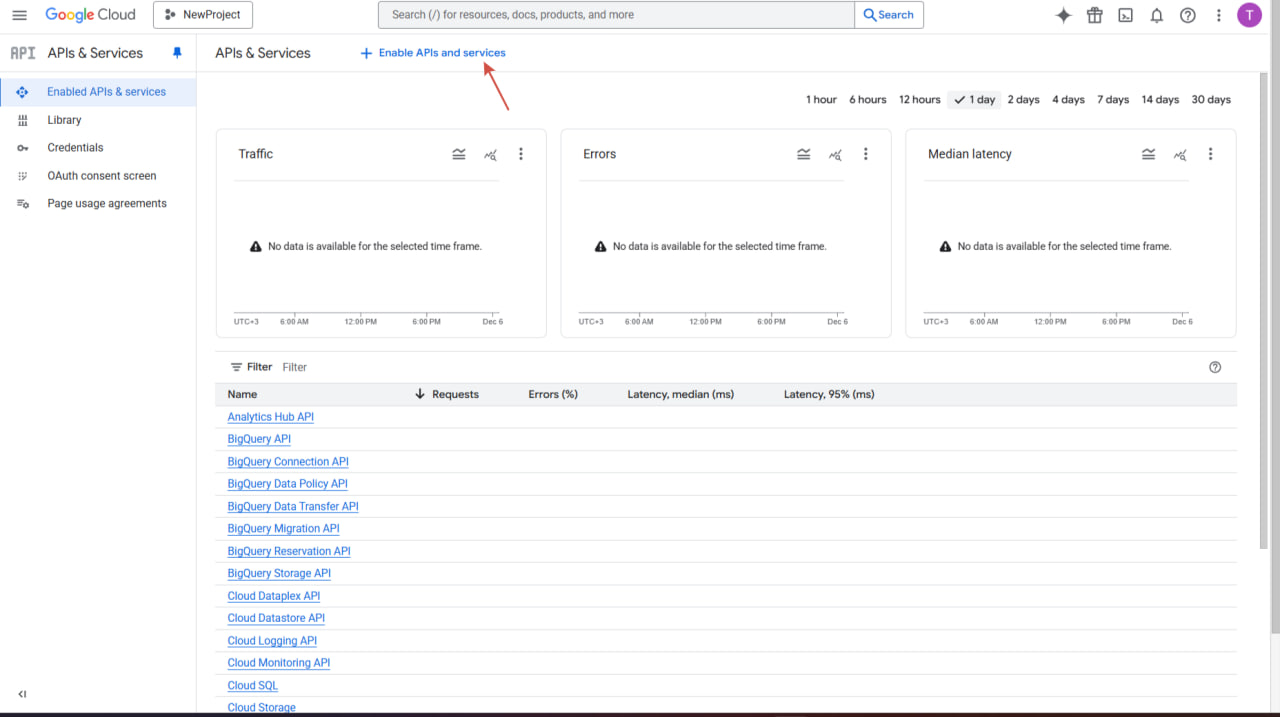Go to Credentials in sidebar
This screenshot has height=717, width=1280.
coord(75,147)
